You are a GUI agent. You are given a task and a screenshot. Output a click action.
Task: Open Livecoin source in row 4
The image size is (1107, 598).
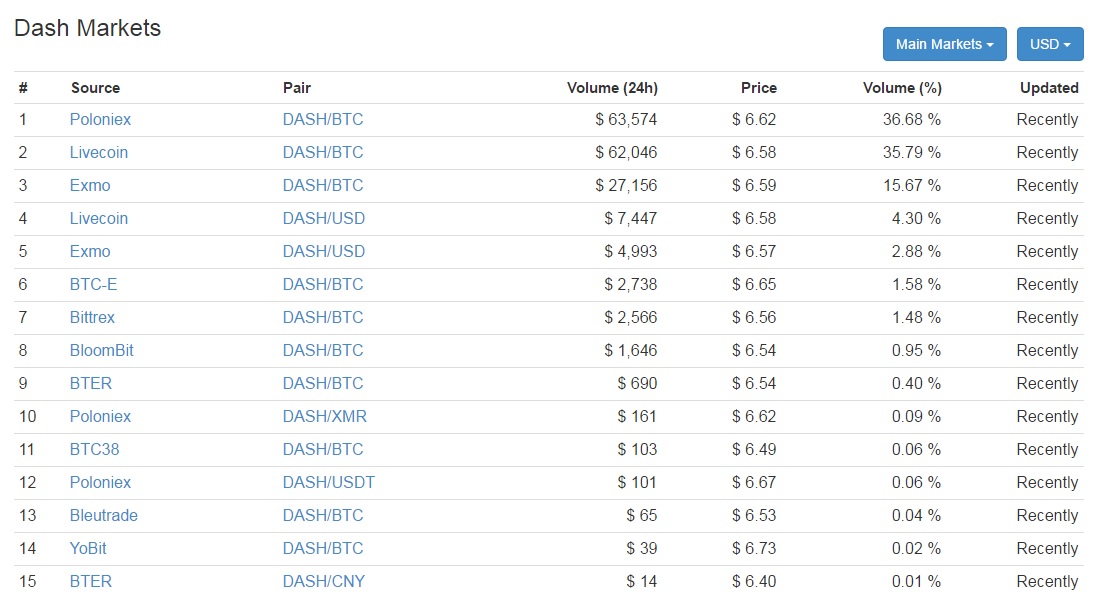(x=99, y=219)
